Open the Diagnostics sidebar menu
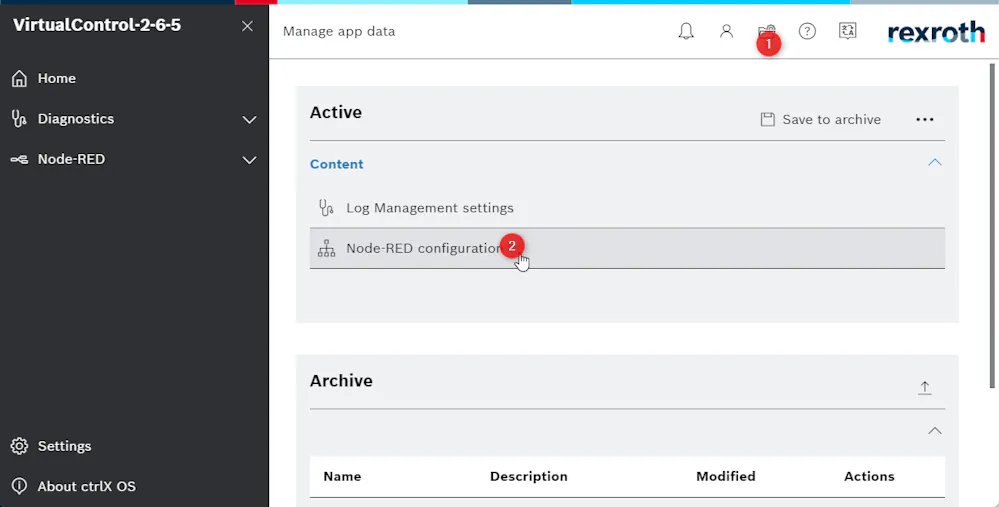This screenshot has width=999, height=507. click(134, 119)
